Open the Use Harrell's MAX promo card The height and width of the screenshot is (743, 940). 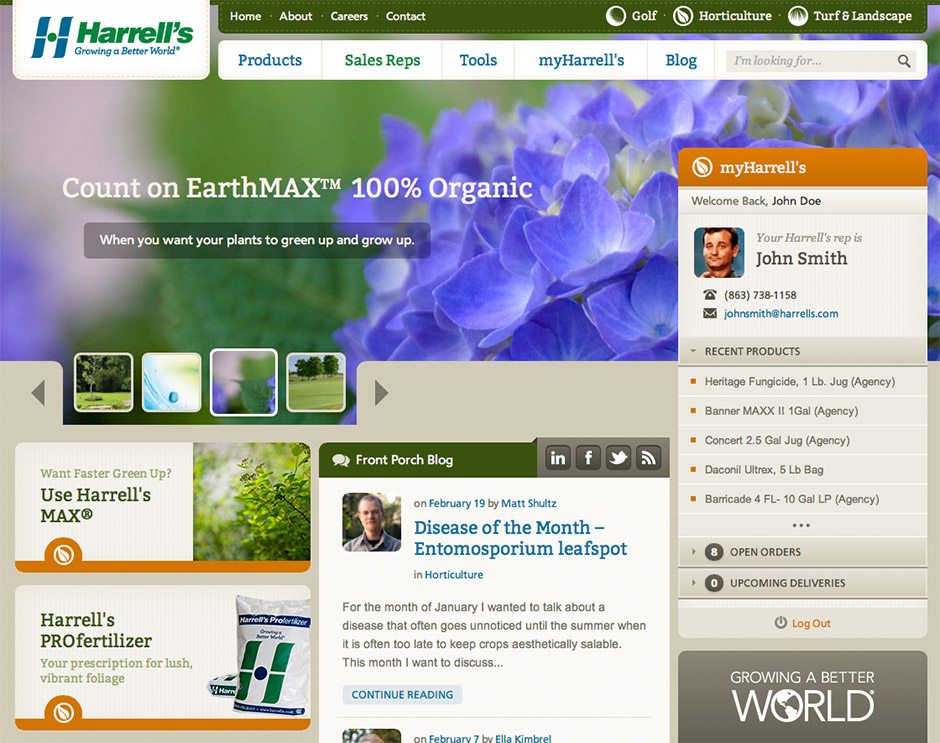pos(162,507)
